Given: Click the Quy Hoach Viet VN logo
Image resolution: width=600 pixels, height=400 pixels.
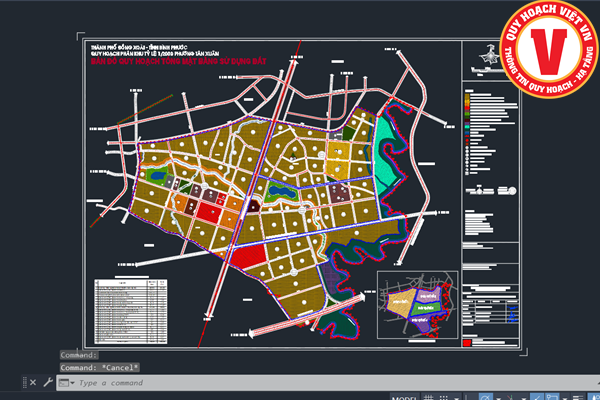Looking at the screenshot, I should coord(548,47).
